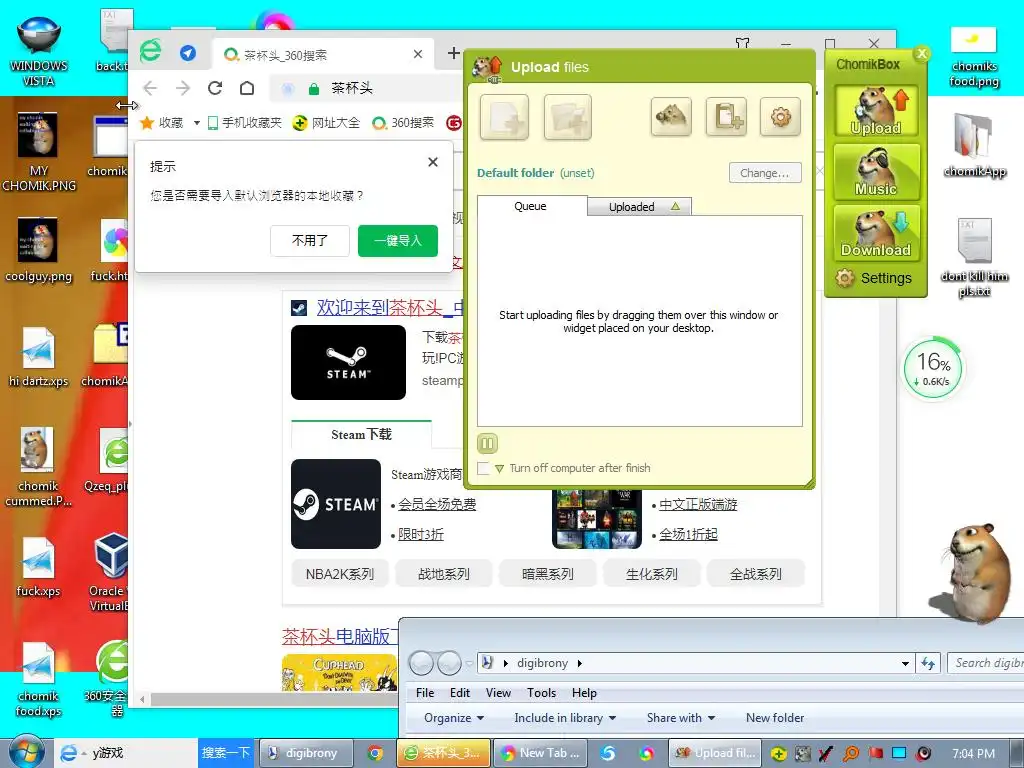Switch to the Uploaded tab
Image resolution: width=1024 pixels, height=768 pixels.
pyautogui.click(x=639, y=207)
